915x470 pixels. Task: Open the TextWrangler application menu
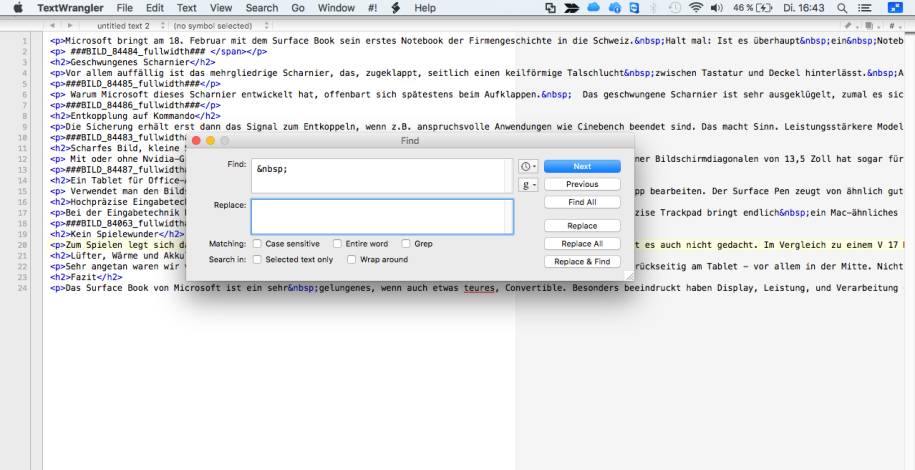(x=70, y=8)
